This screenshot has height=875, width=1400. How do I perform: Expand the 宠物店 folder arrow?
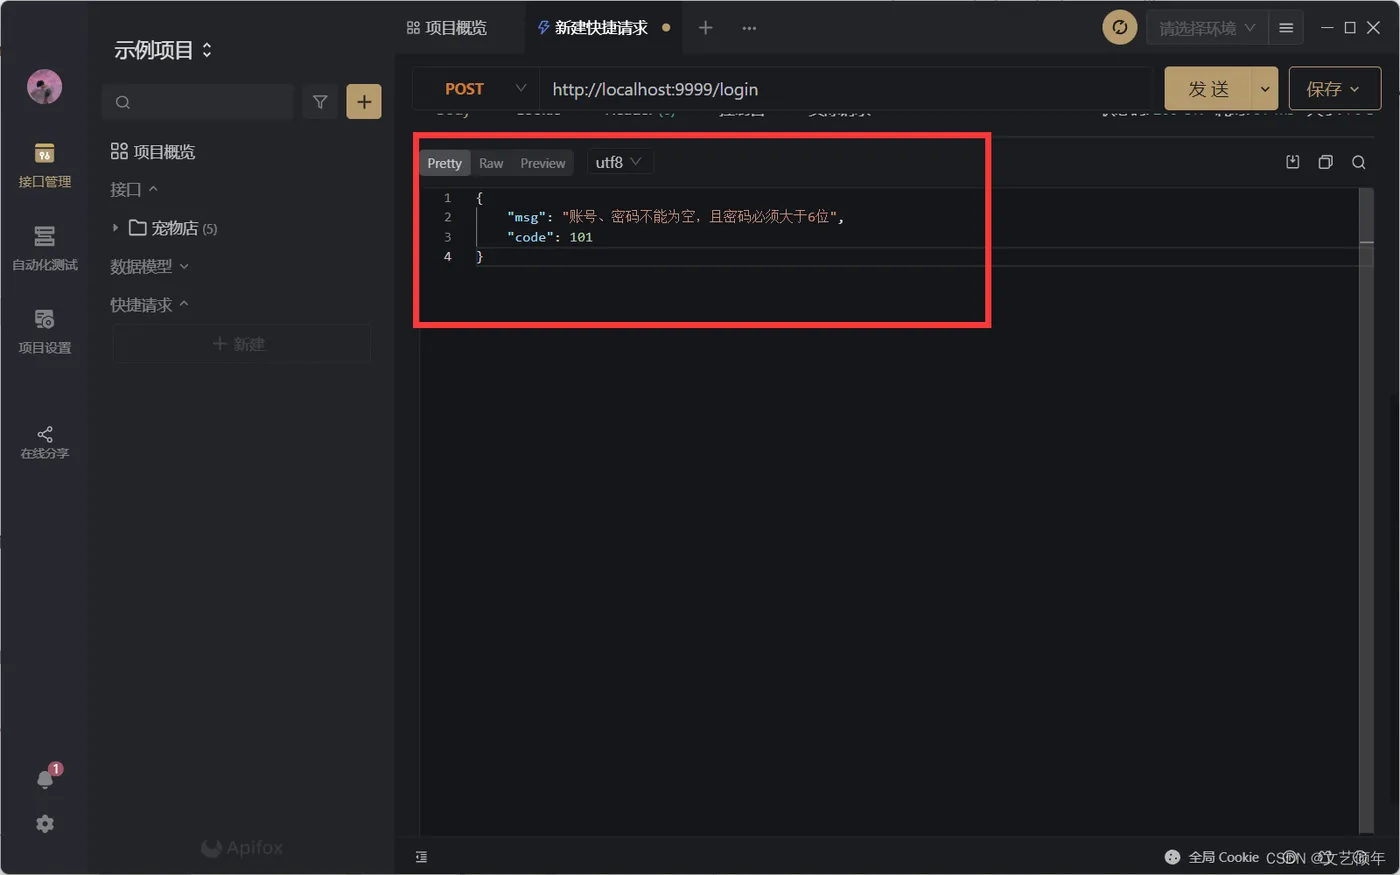point(116,228)
